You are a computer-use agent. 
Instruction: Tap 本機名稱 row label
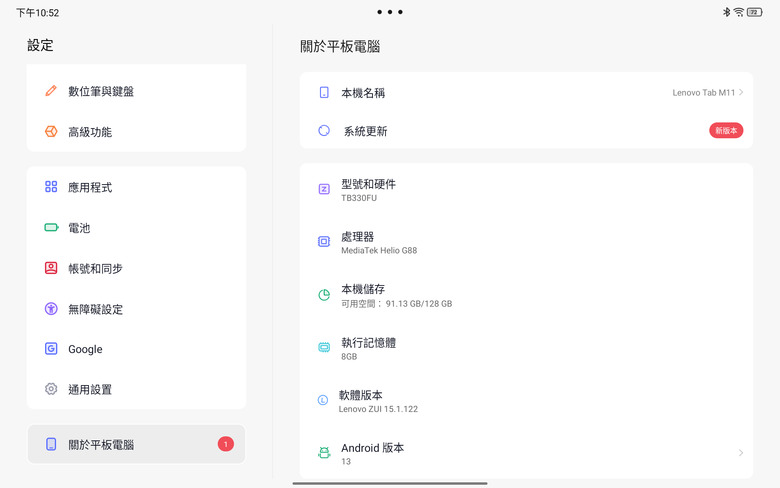tap(363, 93)
